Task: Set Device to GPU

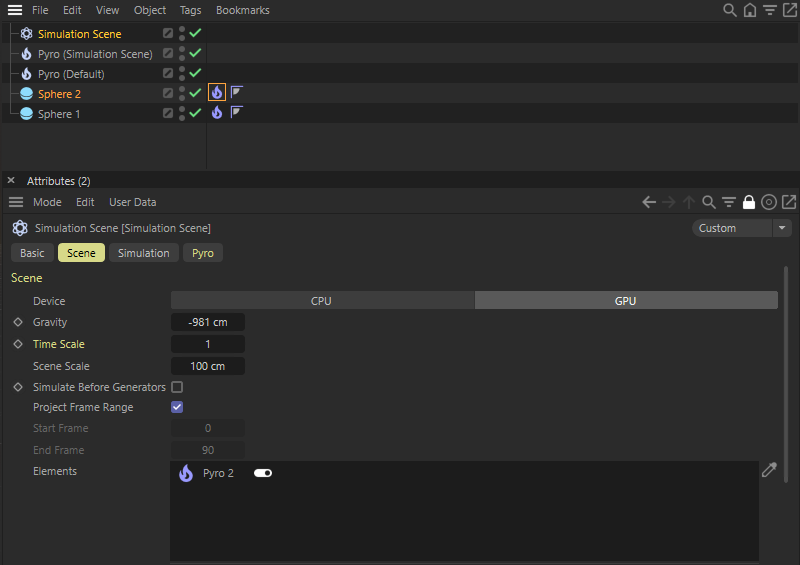Action: pos(626,301)
